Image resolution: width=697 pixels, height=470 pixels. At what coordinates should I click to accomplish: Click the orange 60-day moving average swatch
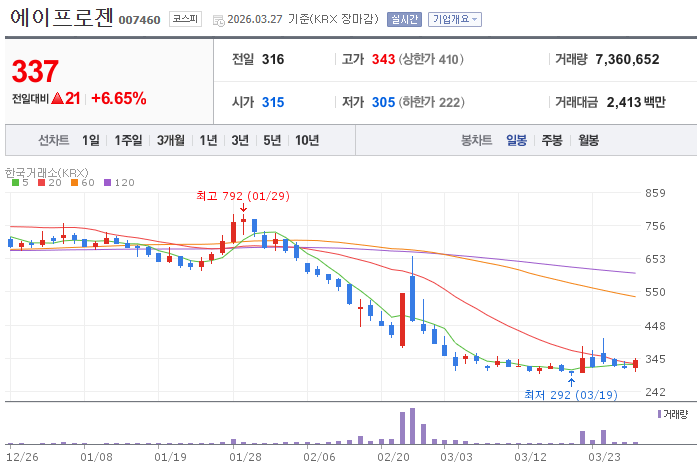(x=74, y=182)
